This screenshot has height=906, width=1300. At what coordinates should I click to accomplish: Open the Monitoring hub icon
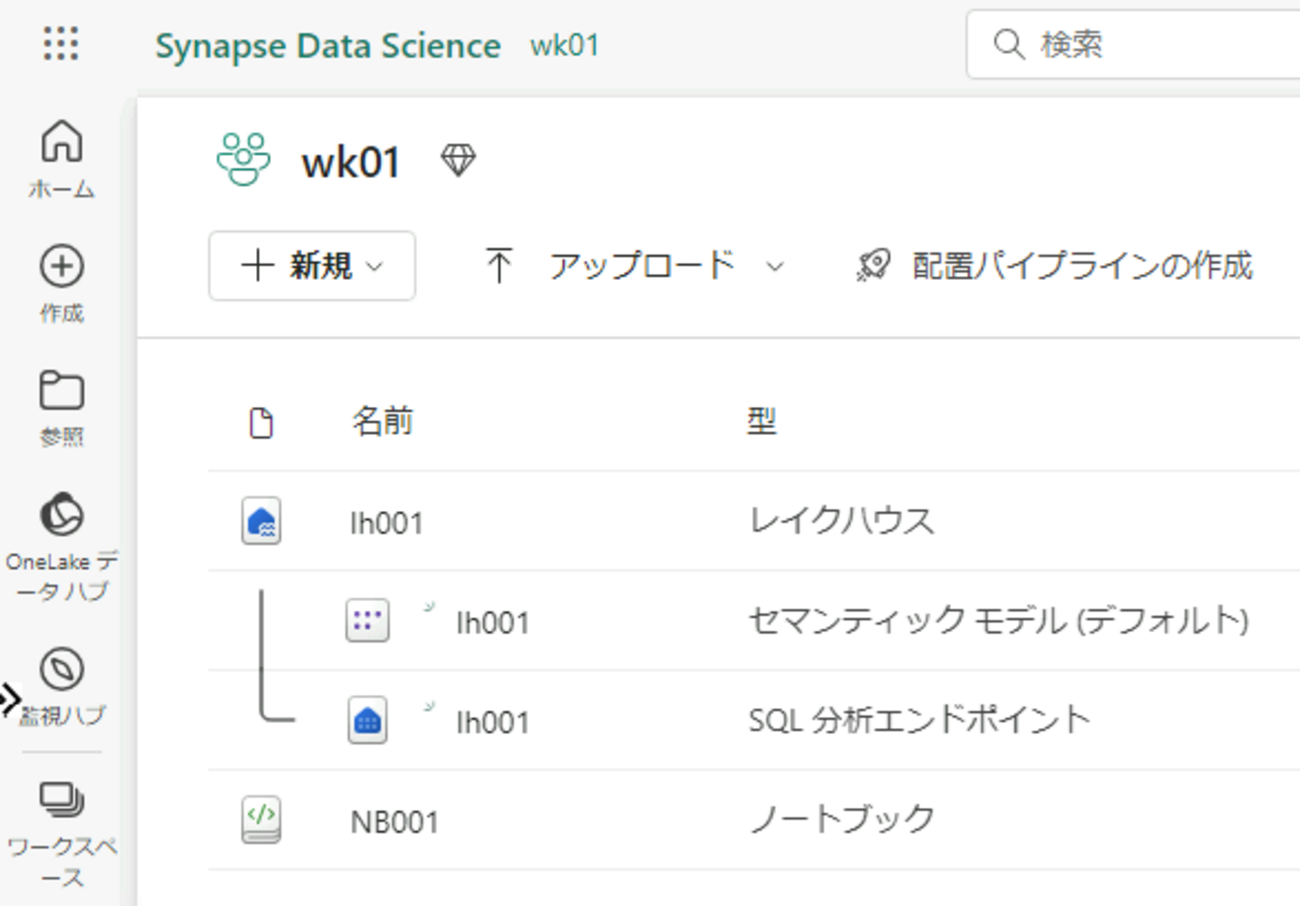[x=62, y=669]
